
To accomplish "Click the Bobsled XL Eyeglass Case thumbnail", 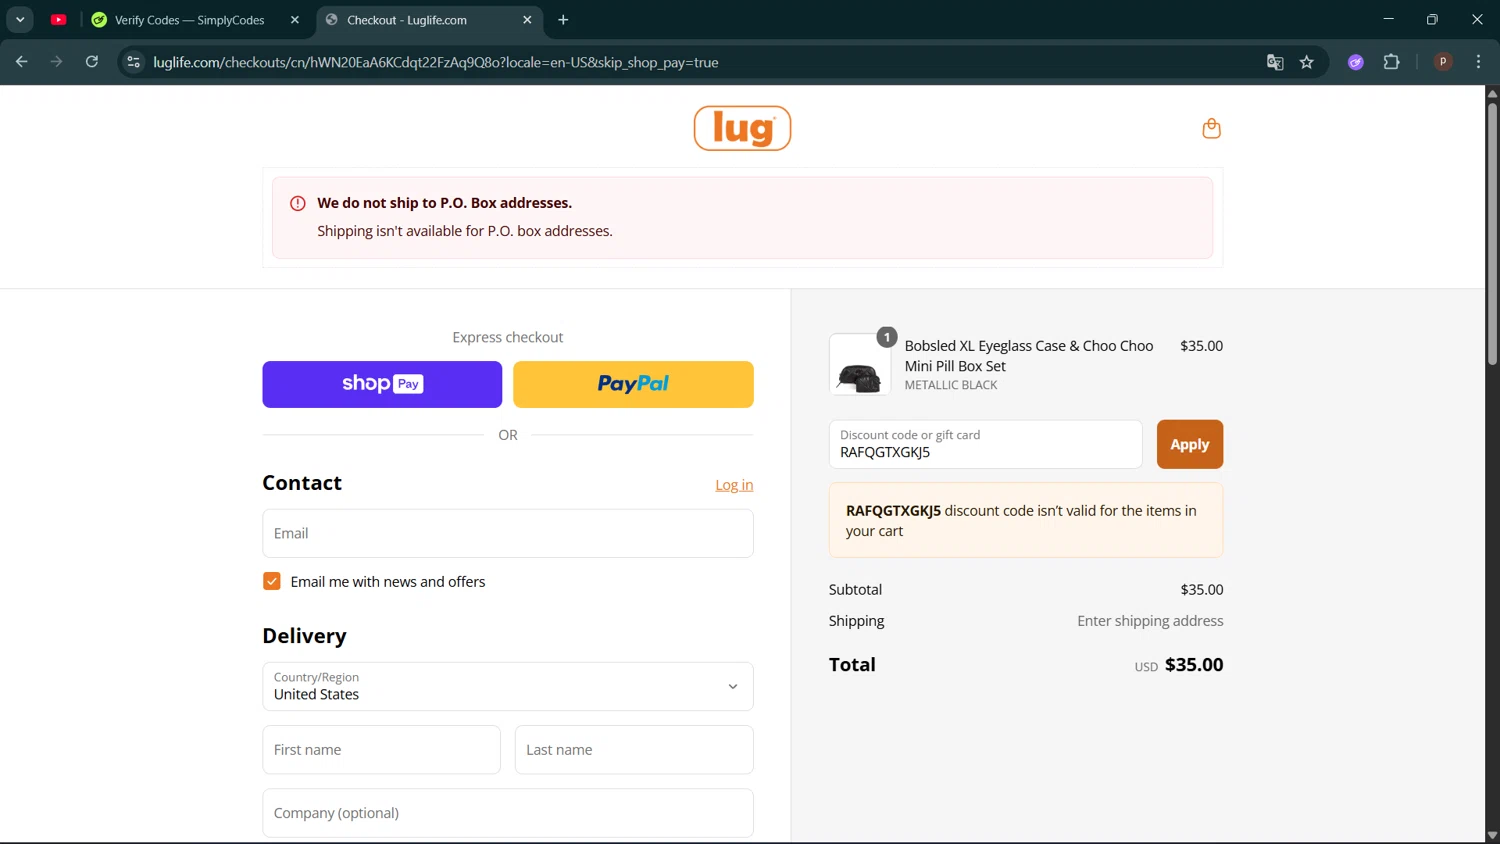I will point(860,365).
